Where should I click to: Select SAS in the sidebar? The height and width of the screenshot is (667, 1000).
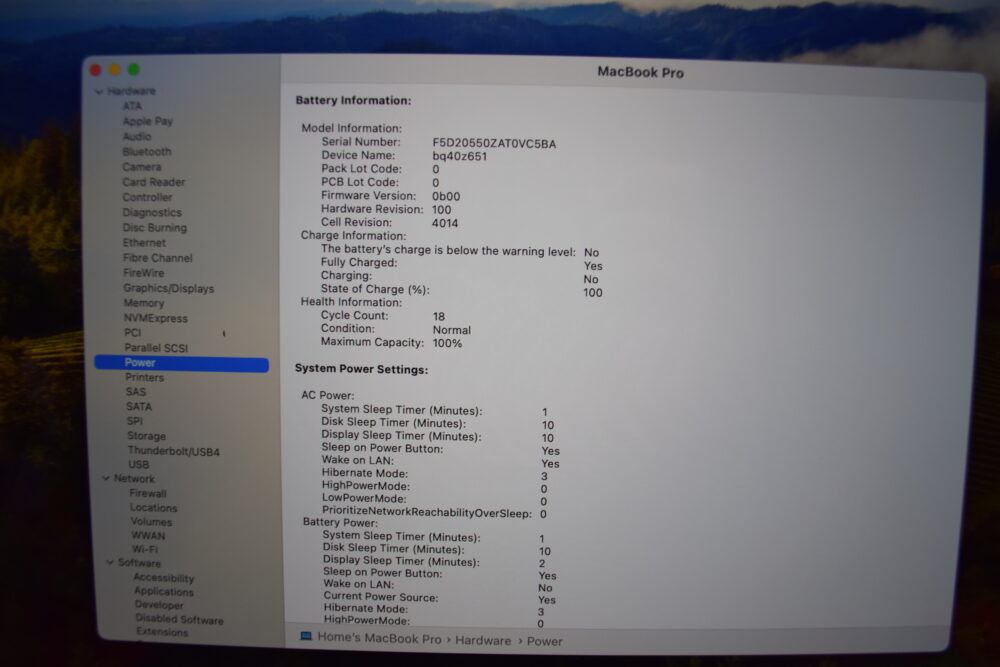tap(136, 392)
